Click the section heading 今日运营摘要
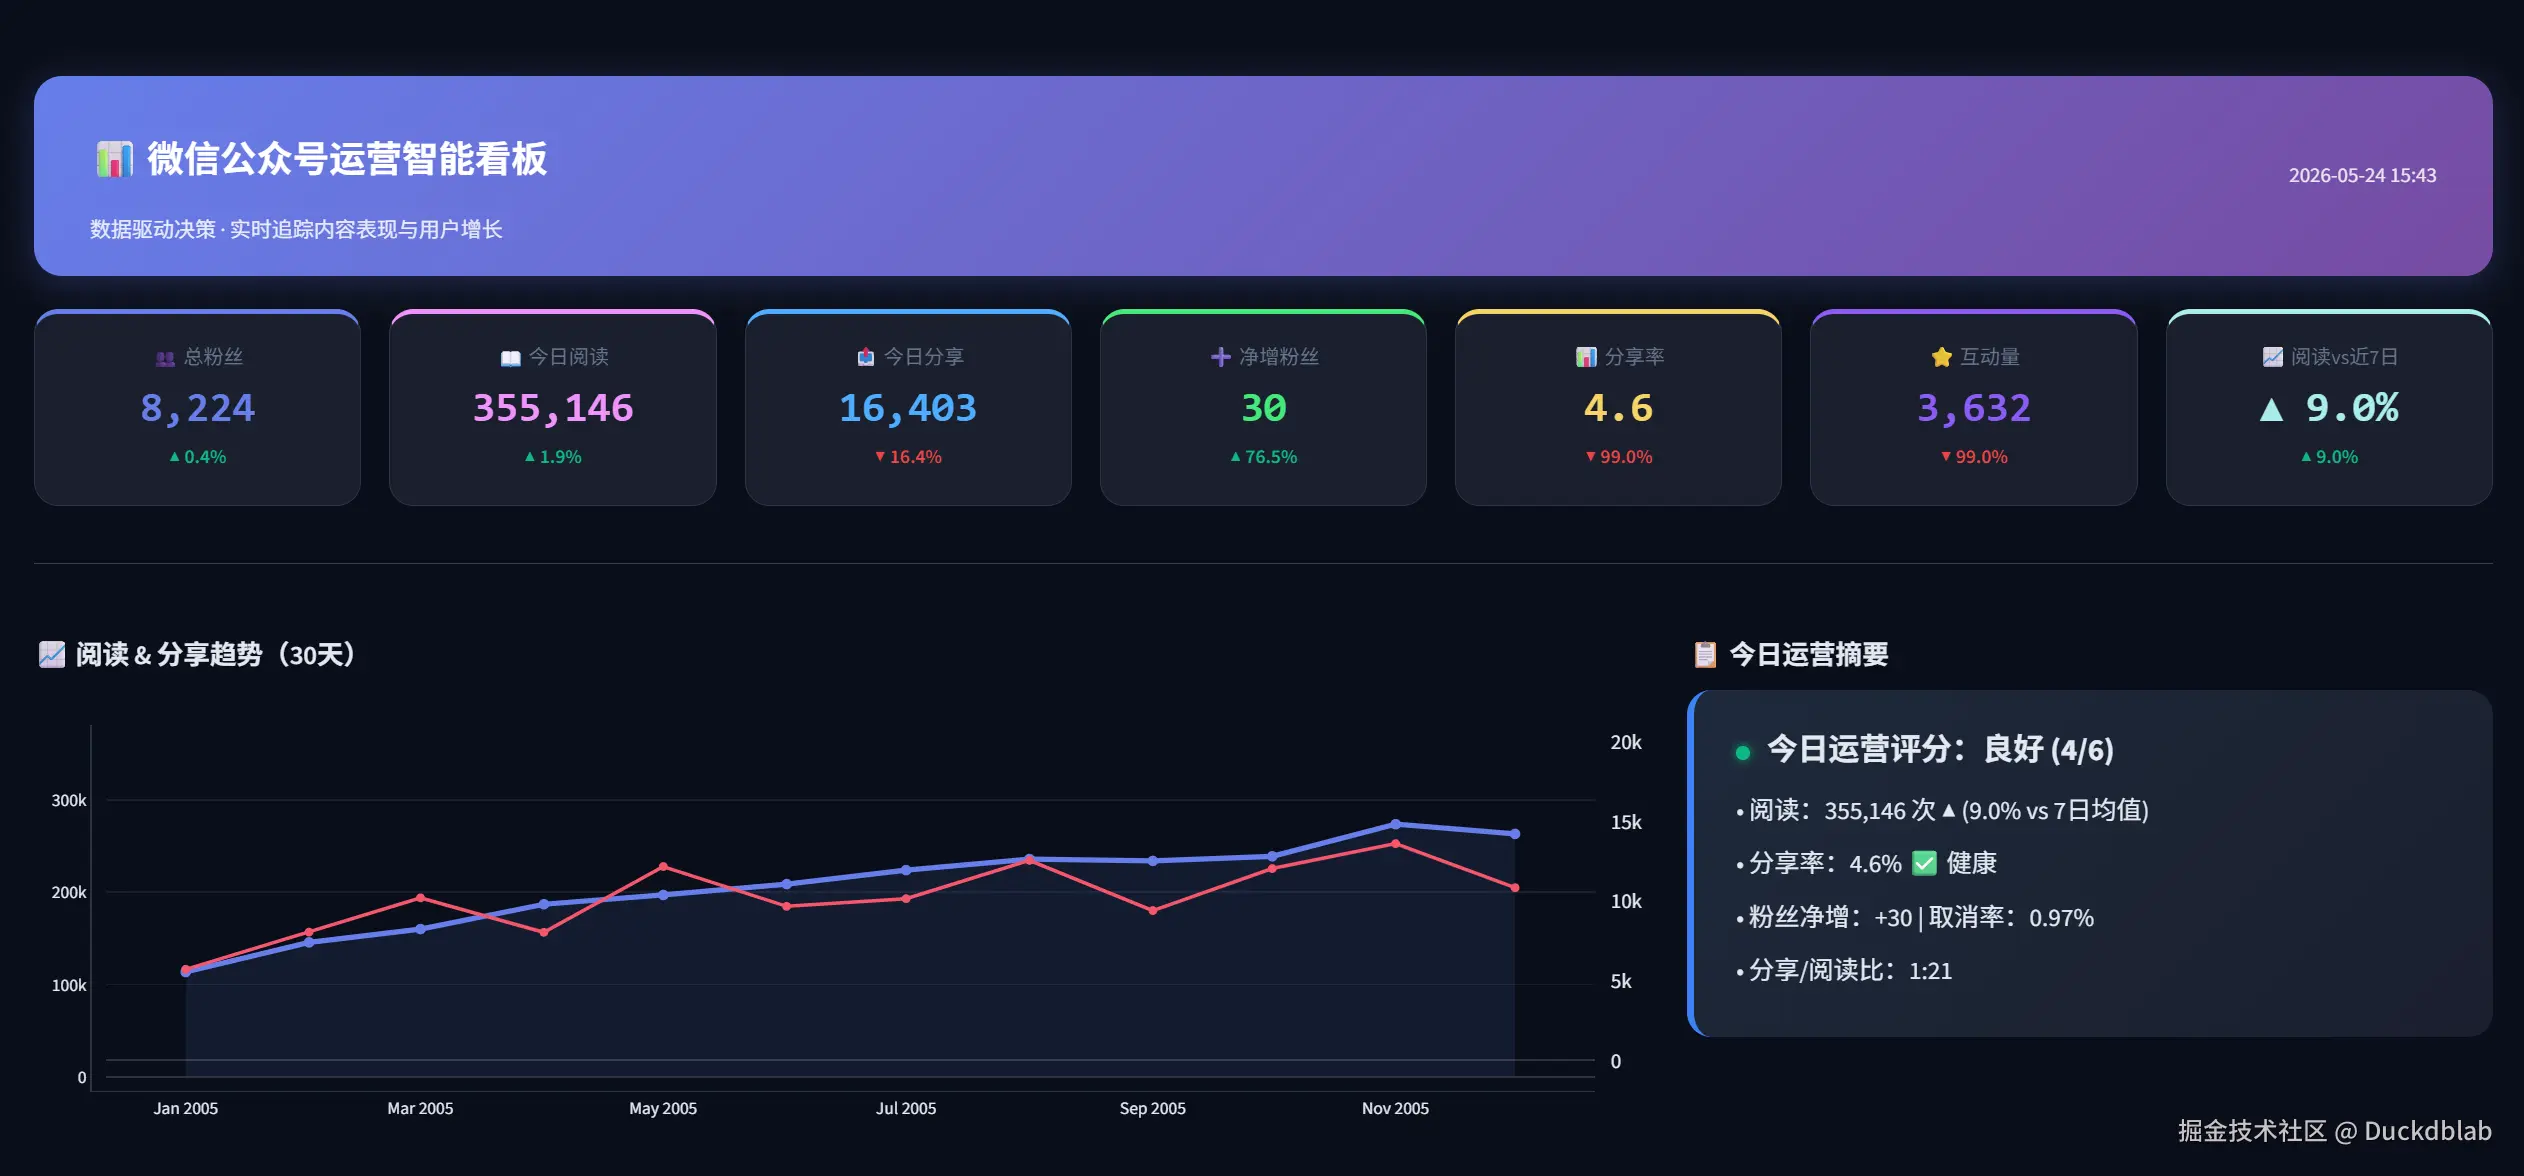2524x1176 pixels. pos(1809,654)
